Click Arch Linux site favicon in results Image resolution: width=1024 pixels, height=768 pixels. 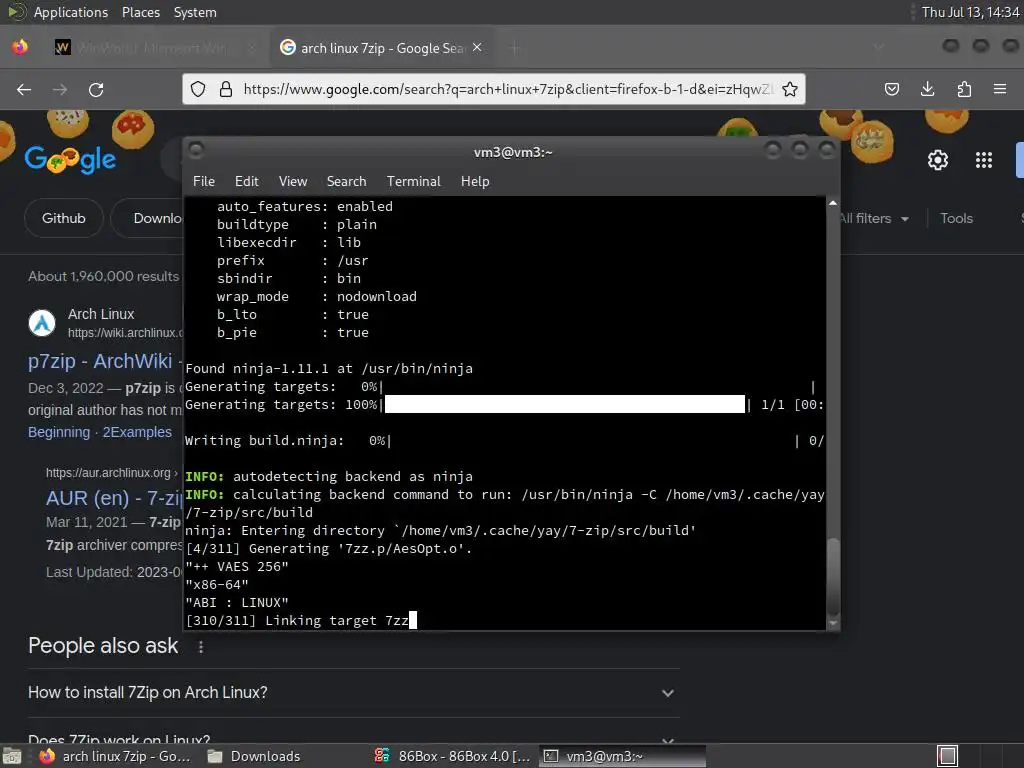pyautogui.click(x=42, y=323)
